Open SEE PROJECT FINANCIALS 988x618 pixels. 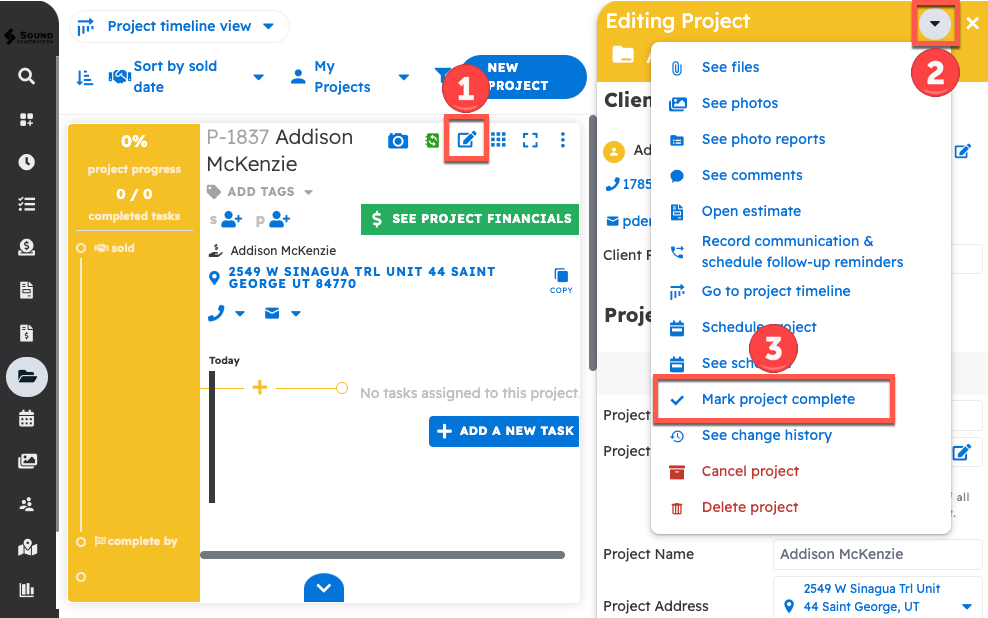click(469, 219)
